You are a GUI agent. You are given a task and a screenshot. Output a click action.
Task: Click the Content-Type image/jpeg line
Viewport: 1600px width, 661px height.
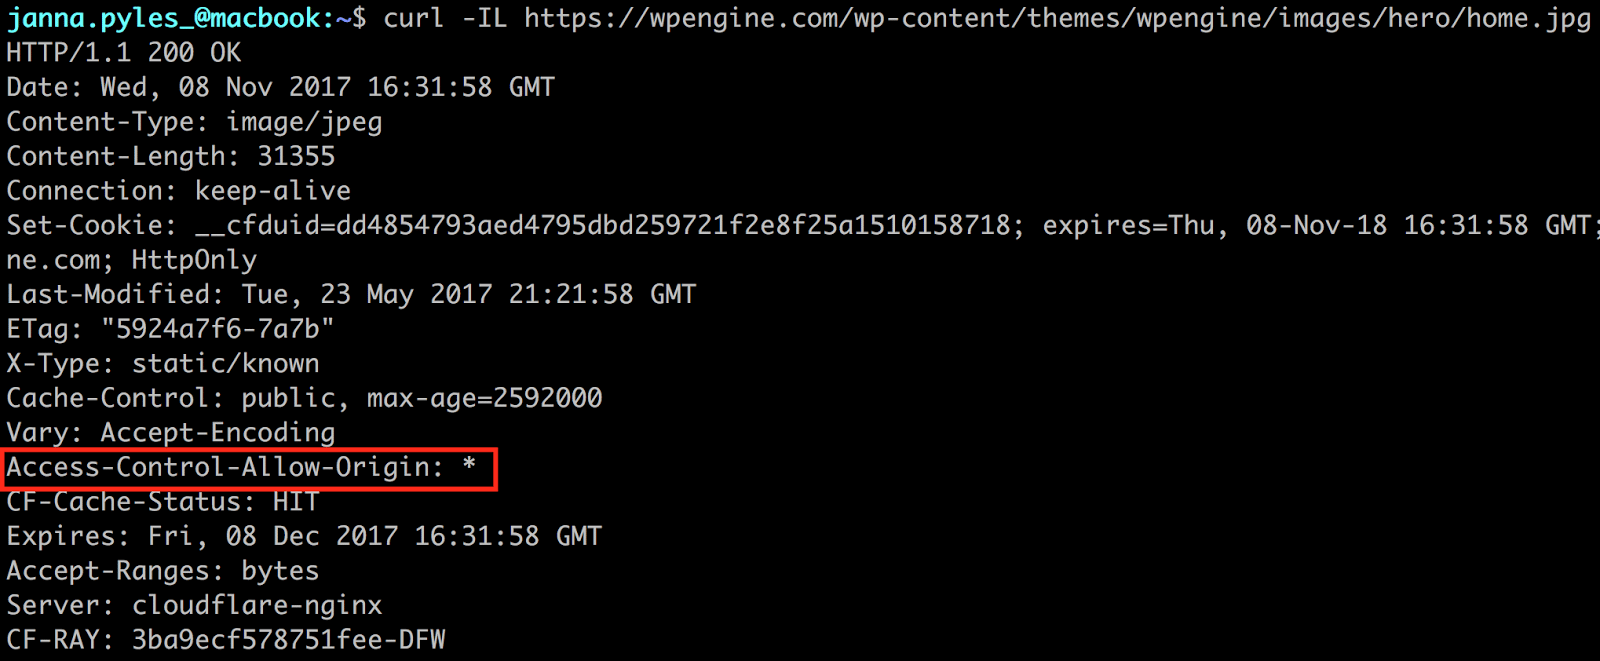(x=194, y=122)
